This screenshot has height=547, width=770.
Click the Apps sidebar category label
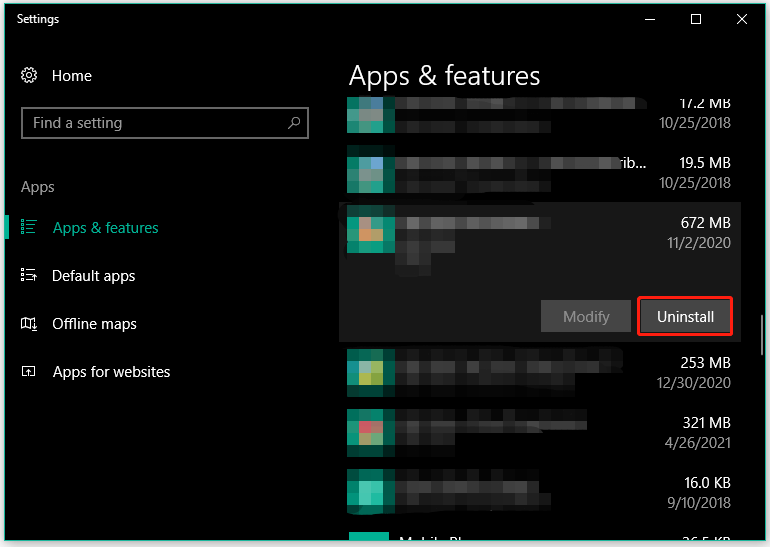click(37, 187)
